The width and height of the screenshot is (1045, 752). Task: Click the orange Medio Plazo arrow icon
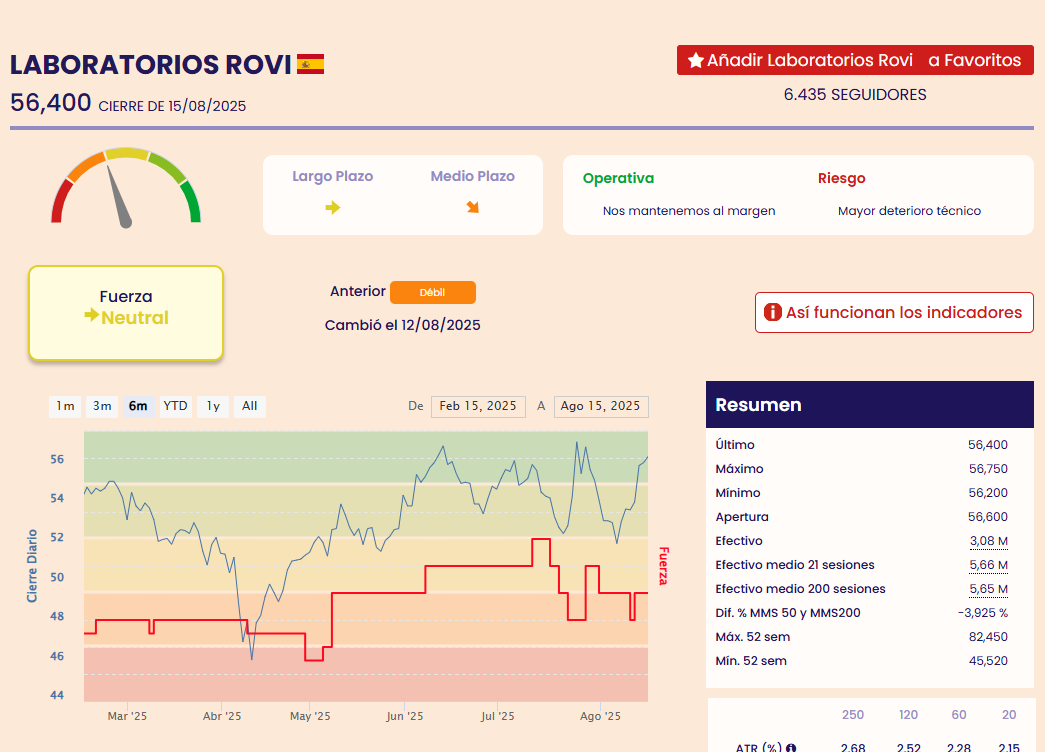[473, 207]
